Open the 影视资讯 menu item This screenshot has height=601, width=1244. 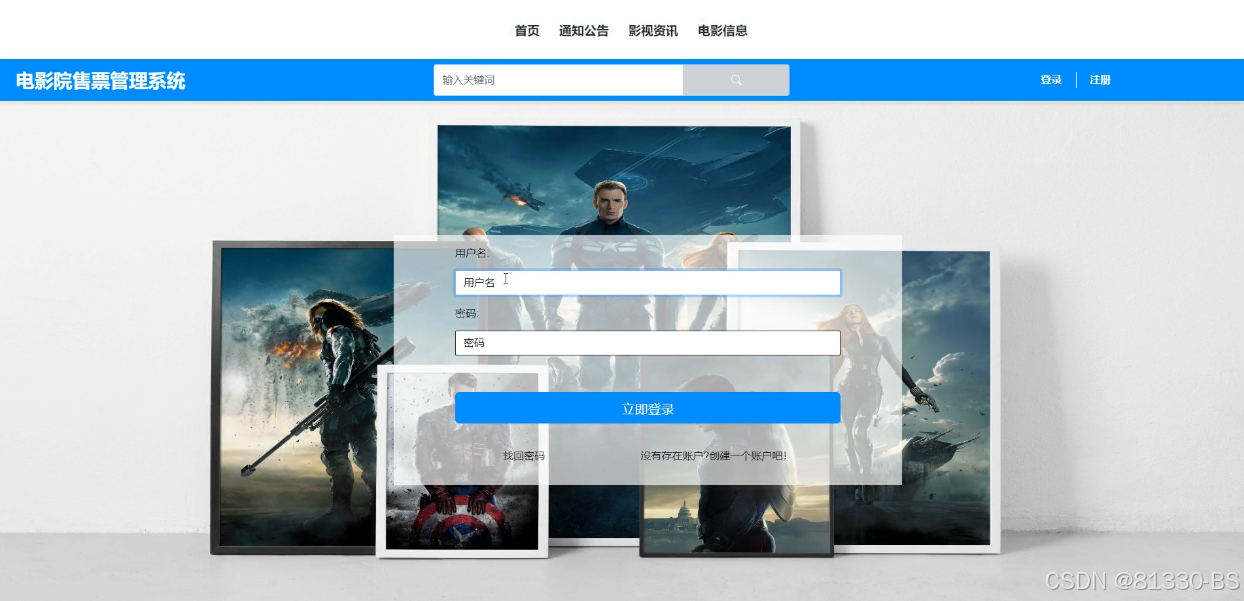(x=653, y=31)
